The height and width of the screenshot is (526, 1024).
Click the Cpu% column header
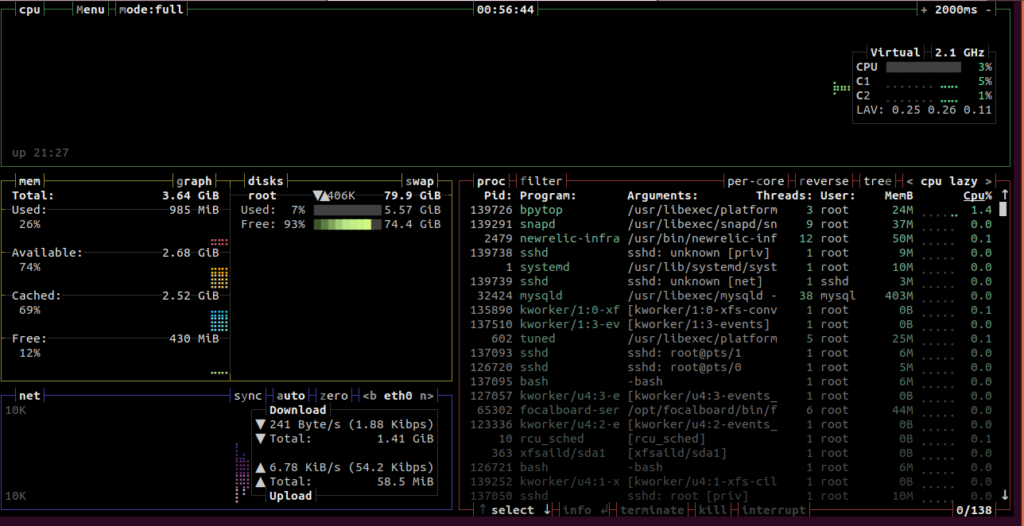[x=978, y=195]
